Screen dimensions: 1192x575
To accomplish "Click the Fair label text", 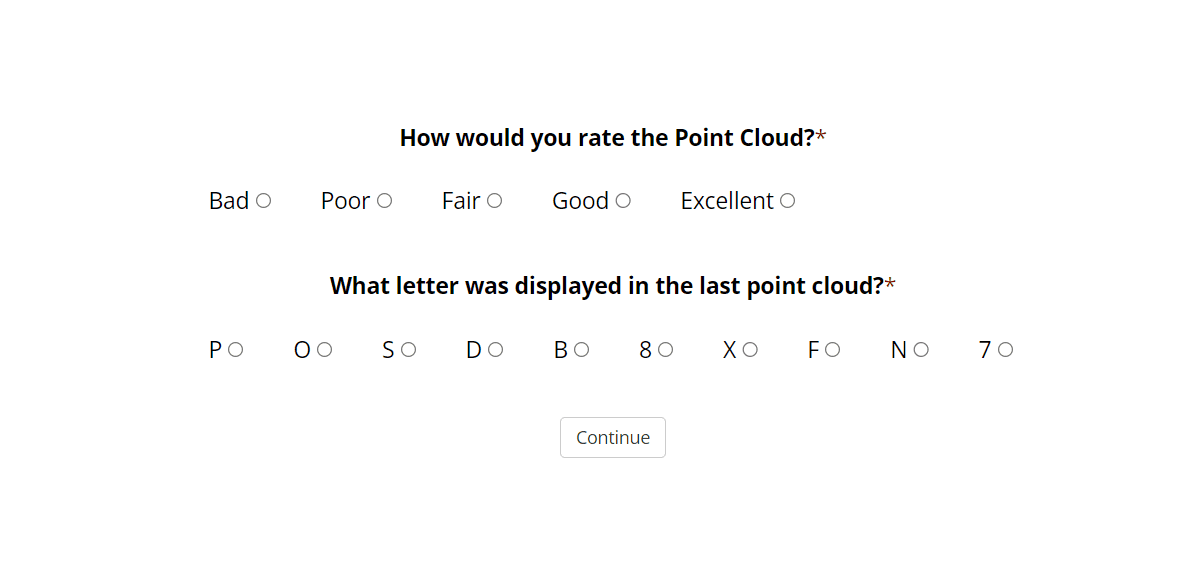I will (x=461, y=201).
